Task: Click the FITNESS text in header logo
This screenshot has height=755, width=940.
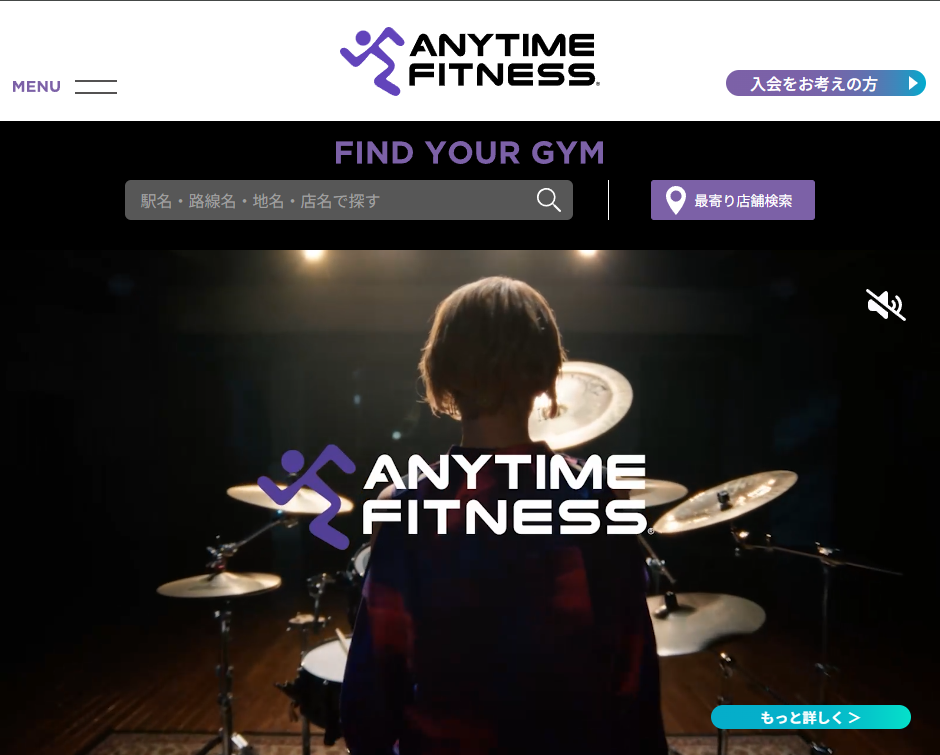Action: (x=502, y=75)
